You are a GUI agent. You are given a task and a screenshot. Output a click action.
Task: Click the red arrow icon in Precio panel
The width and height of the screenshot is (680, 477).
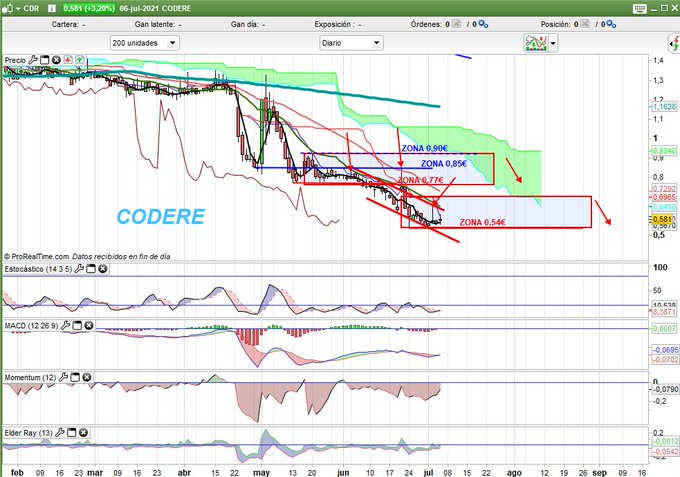68,60
